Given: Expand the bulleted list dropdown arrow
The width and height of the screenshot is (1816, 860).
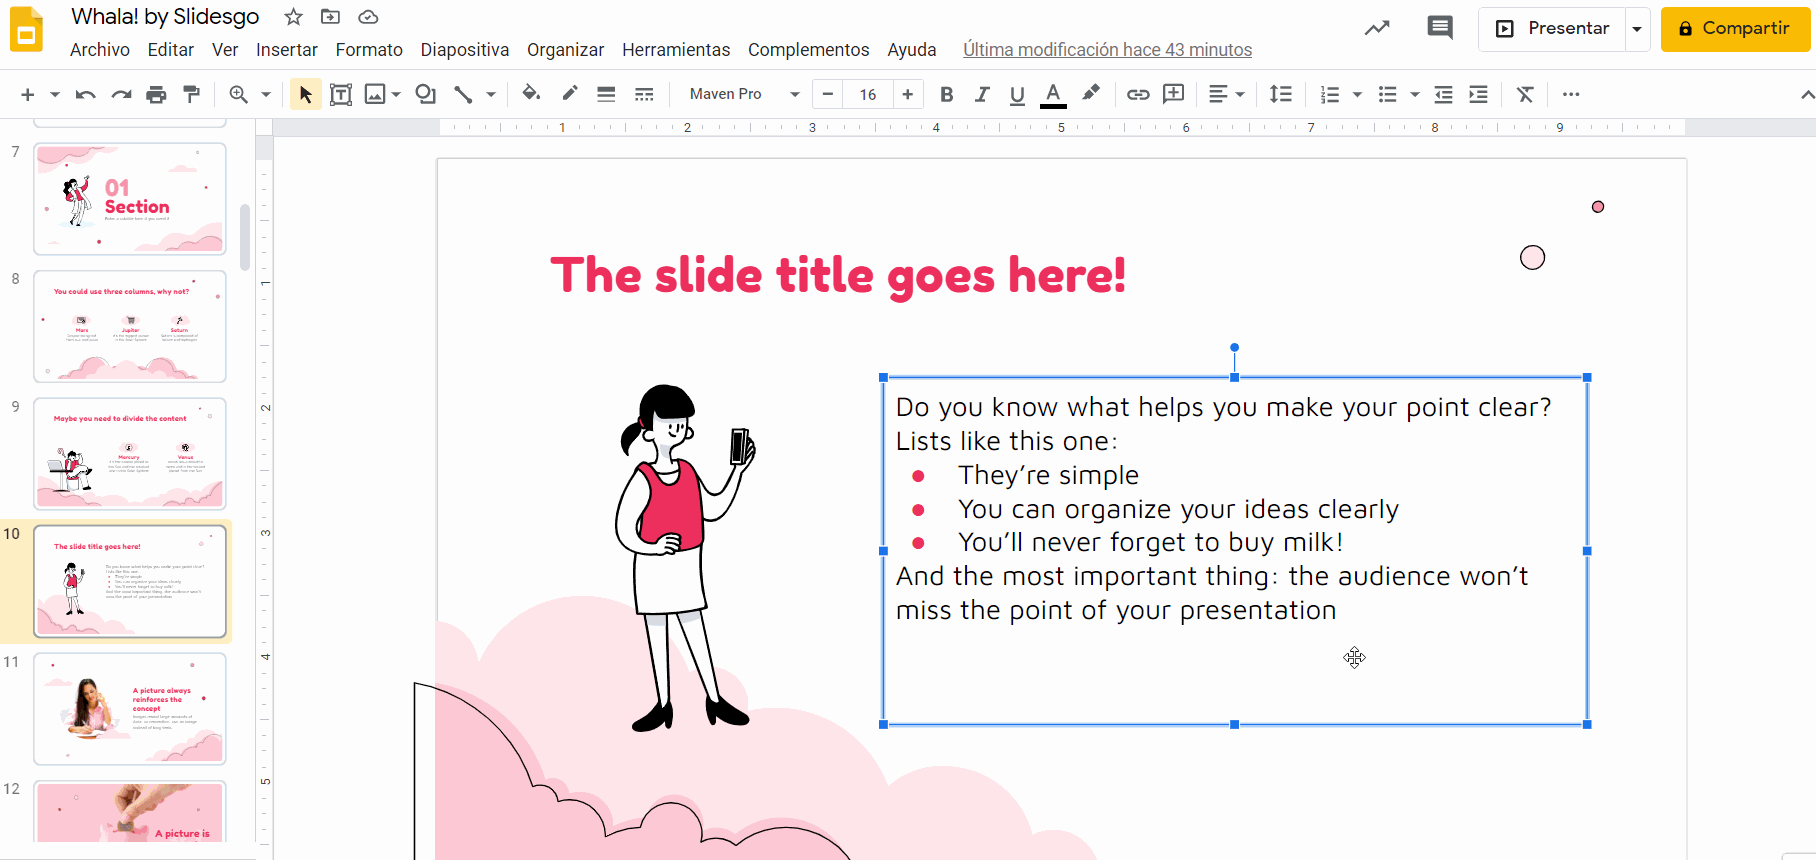Looking at the screenshot, I should tap(1414, 94).
